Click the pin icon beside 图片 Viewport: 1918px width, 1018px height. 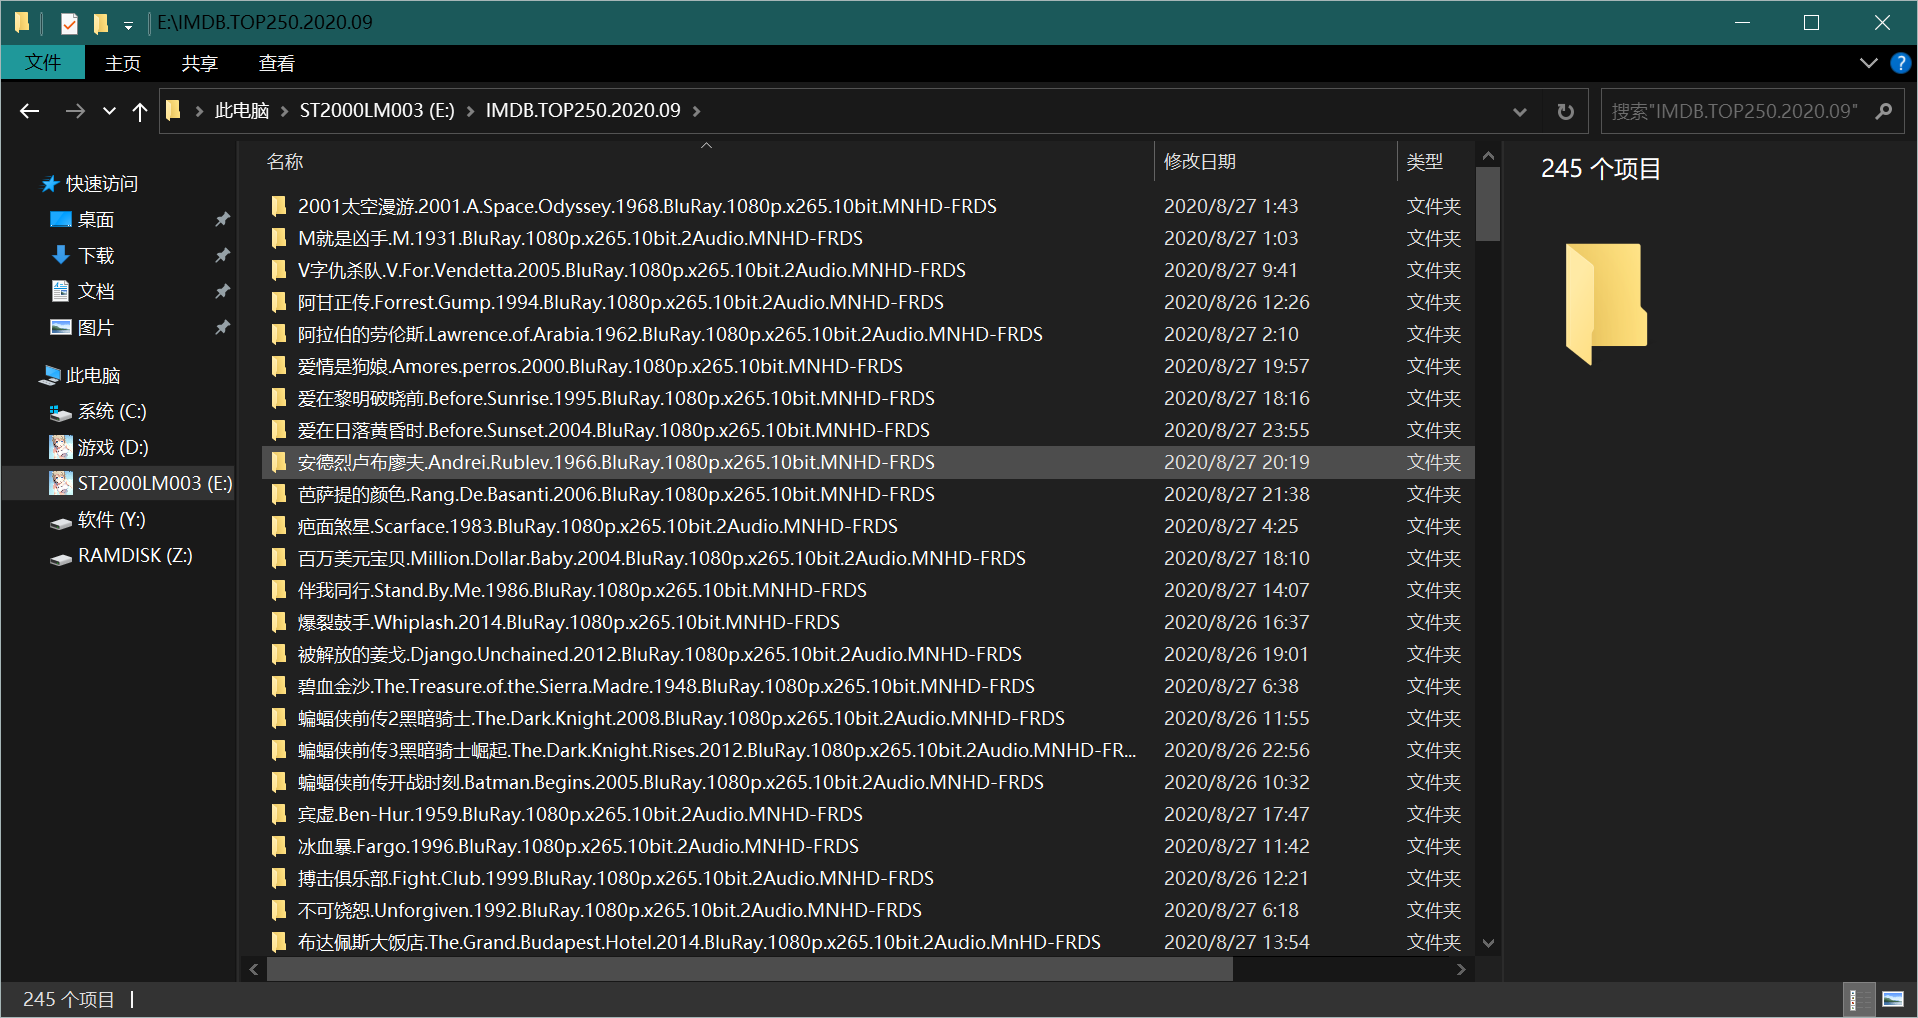[222, 327]
